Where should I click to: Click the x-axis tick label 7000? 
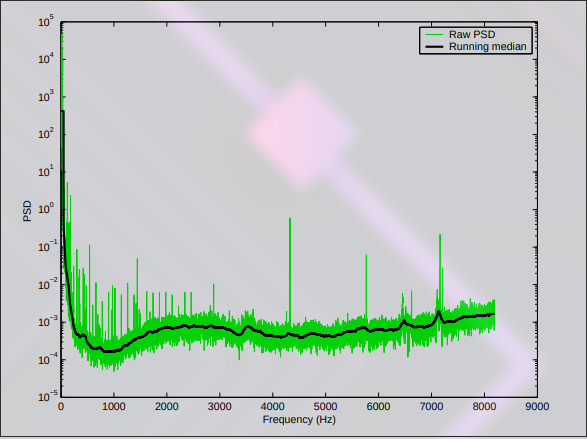coord(431,406)
